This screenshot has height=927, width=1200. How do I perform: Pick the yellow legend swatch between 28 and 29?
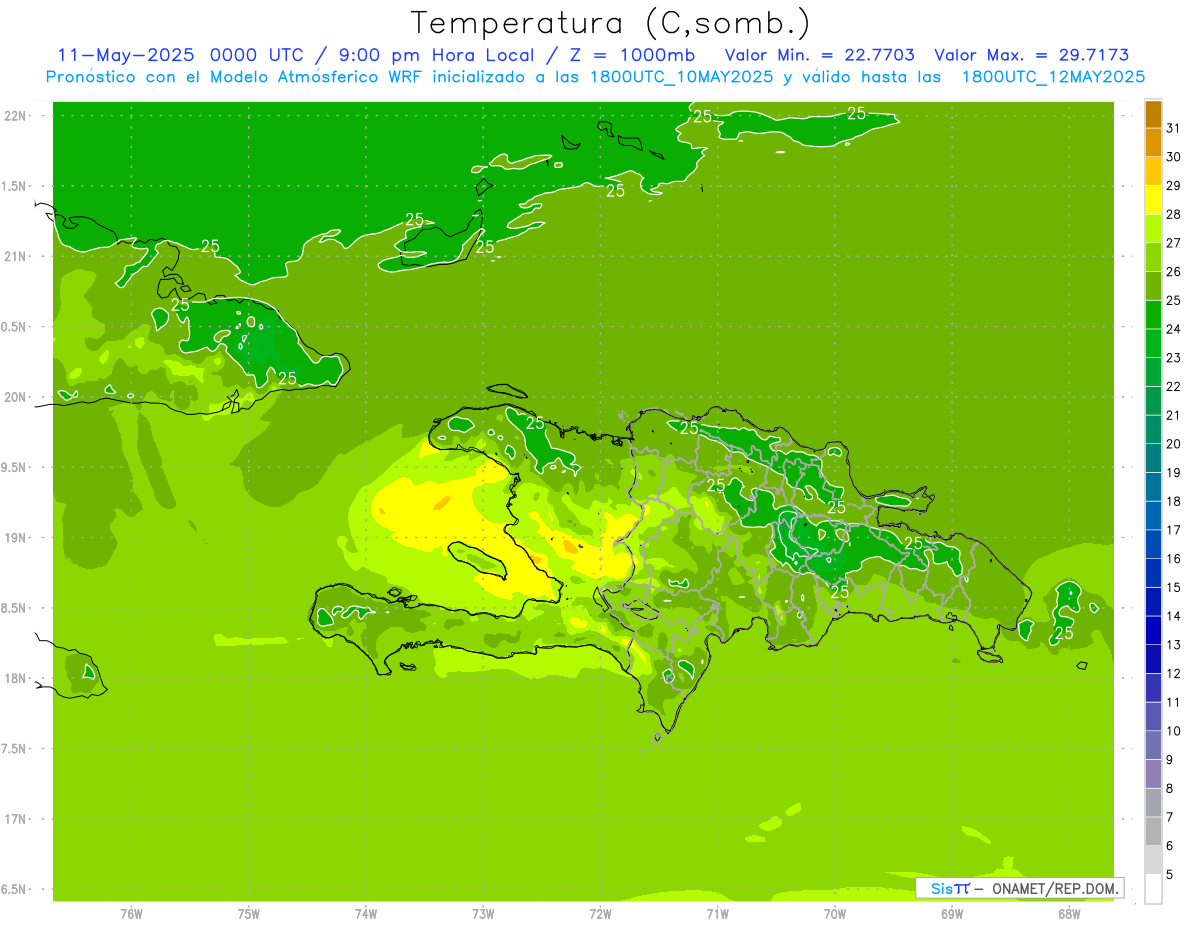coord(1153,200)
